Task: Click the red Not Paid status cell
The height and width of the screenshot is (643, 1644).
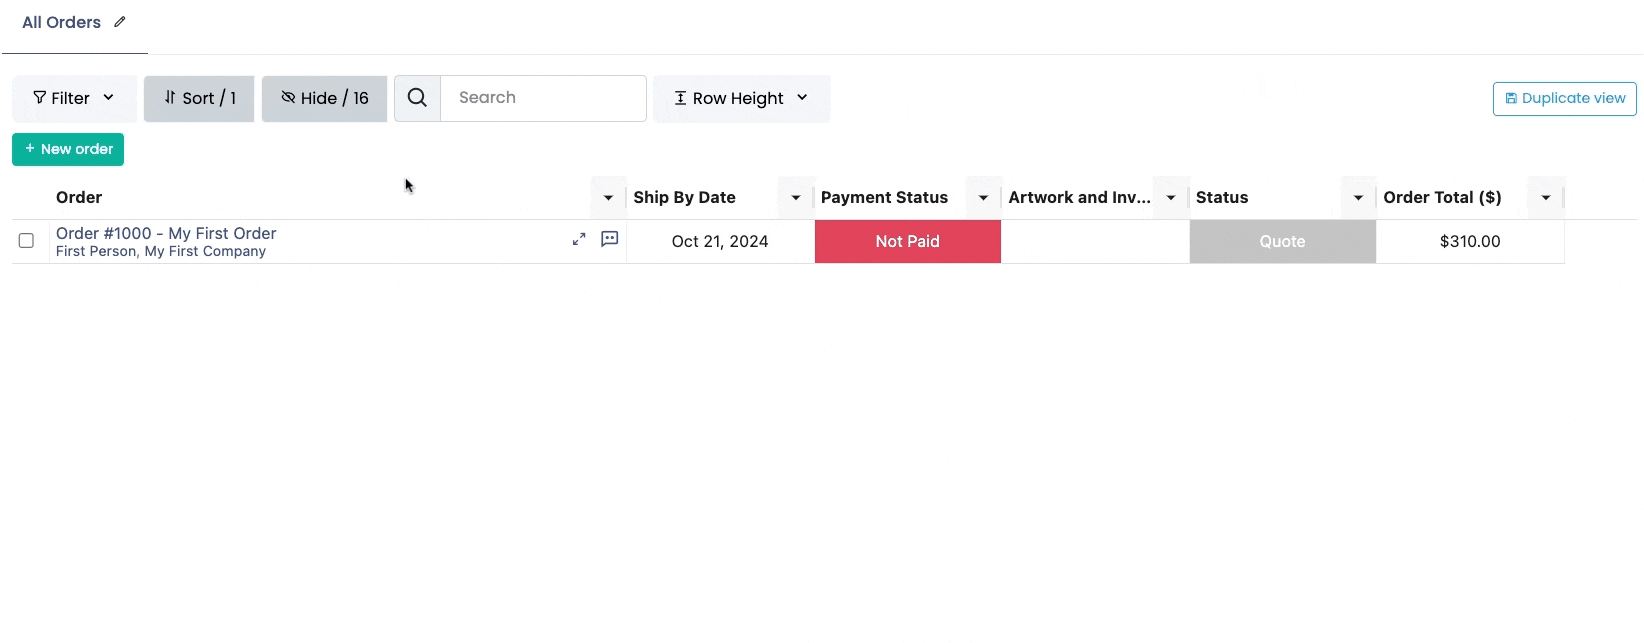Action: 908,241
